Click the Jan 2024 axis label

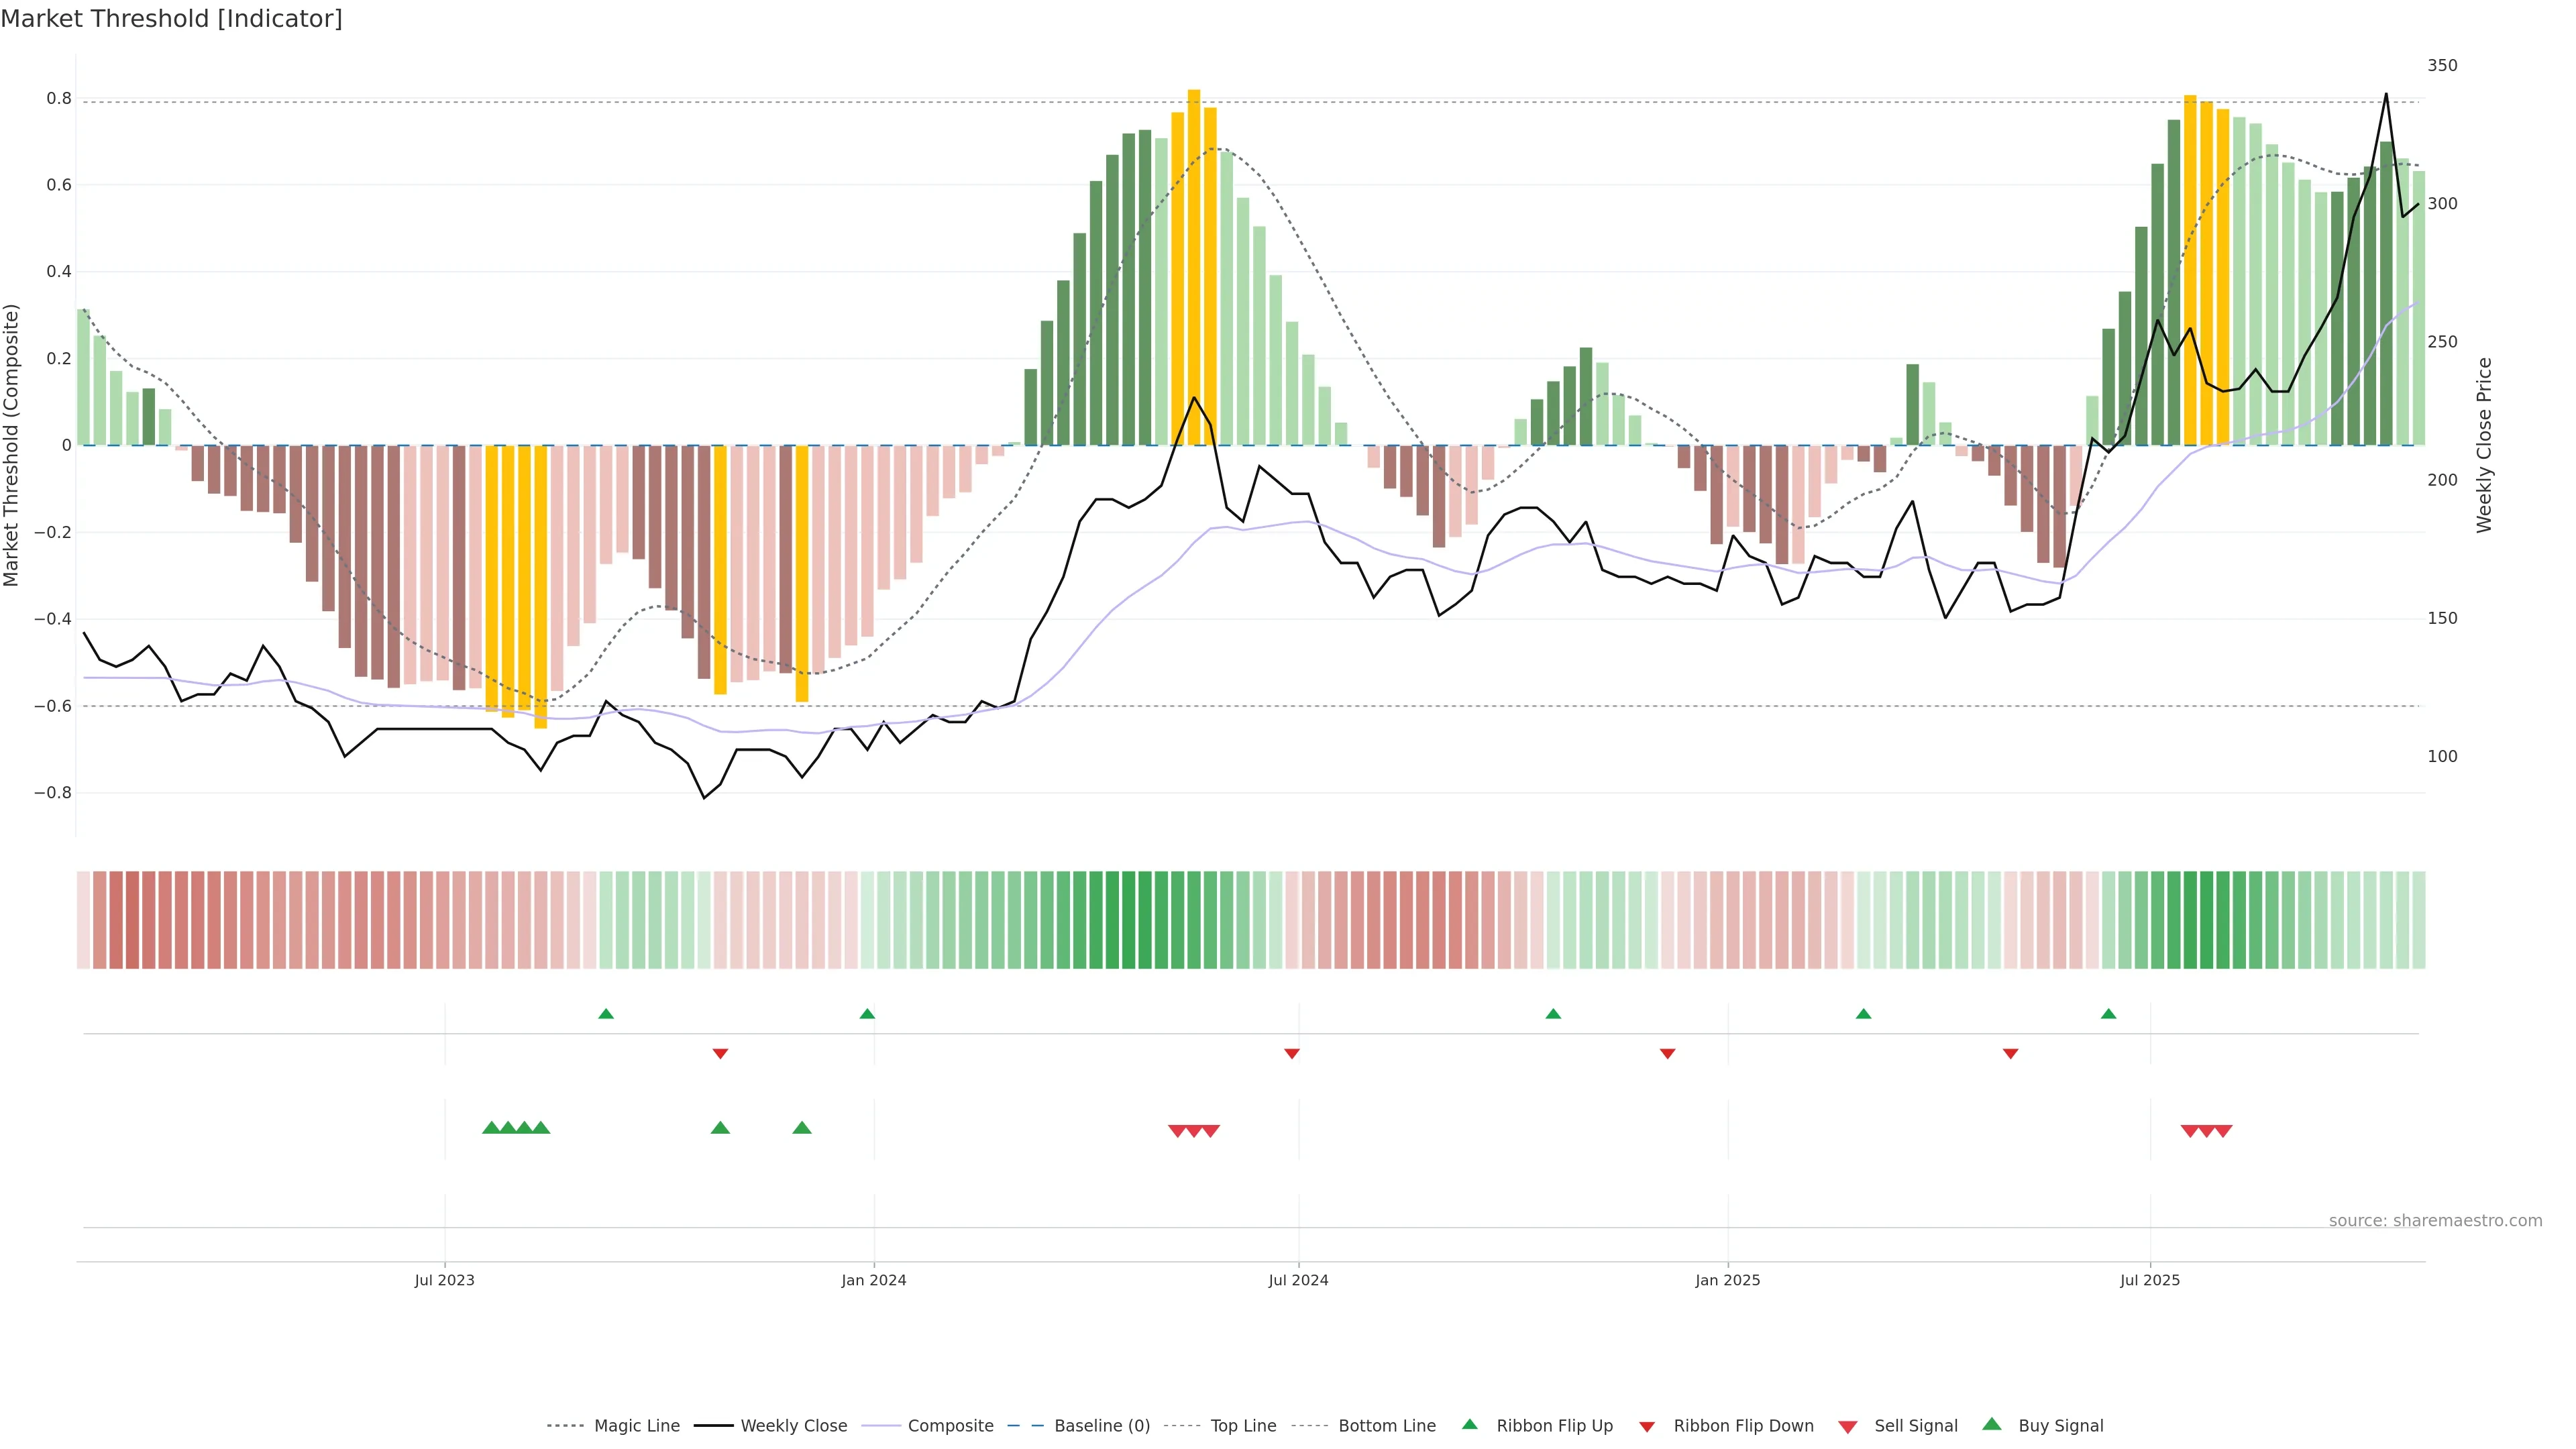tap(873, 1280)
